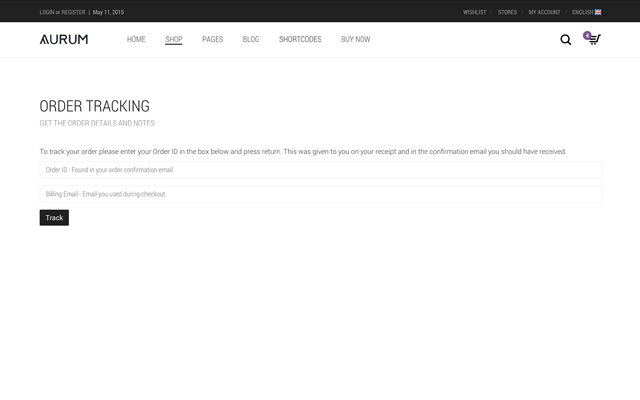Open the Shop menu
Screen dimensions: 640x400
(174, 39)
